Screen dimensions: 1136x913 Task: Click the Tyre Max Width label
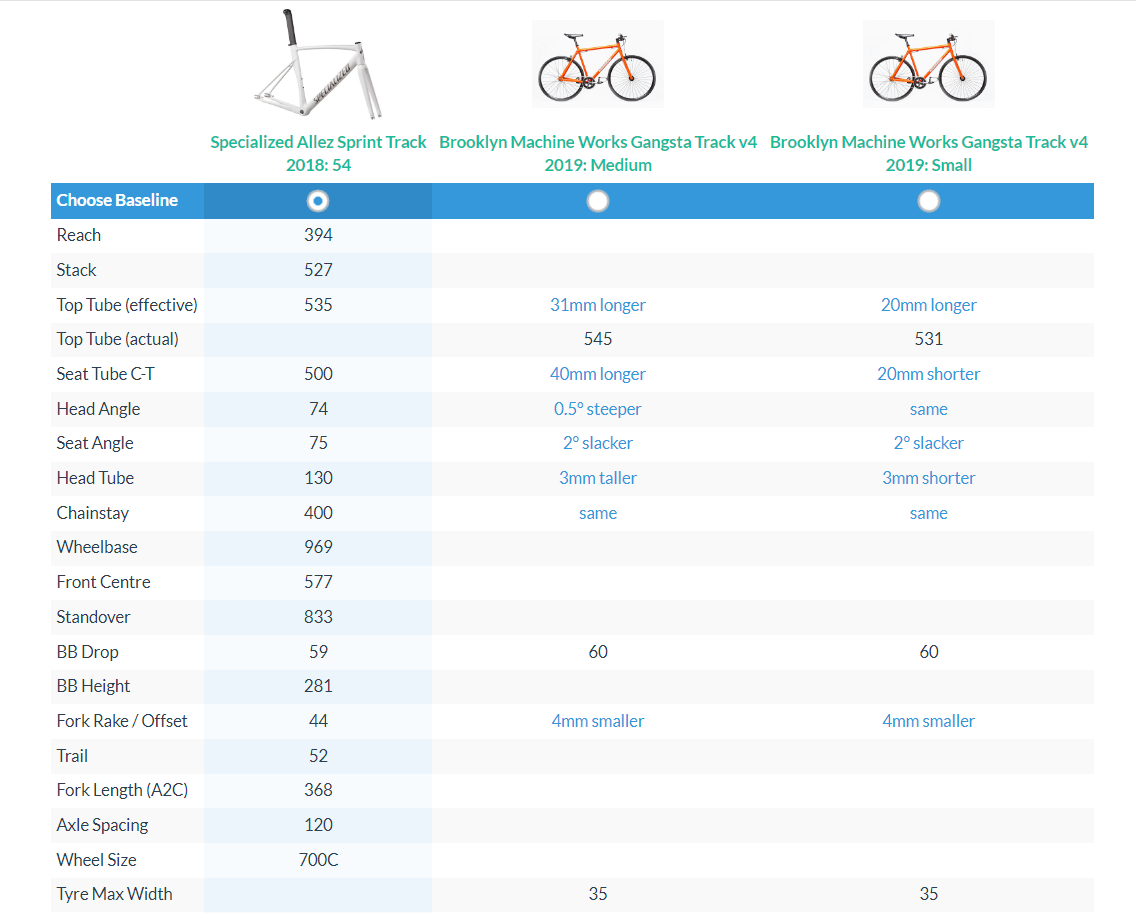(x=114, y=894)
